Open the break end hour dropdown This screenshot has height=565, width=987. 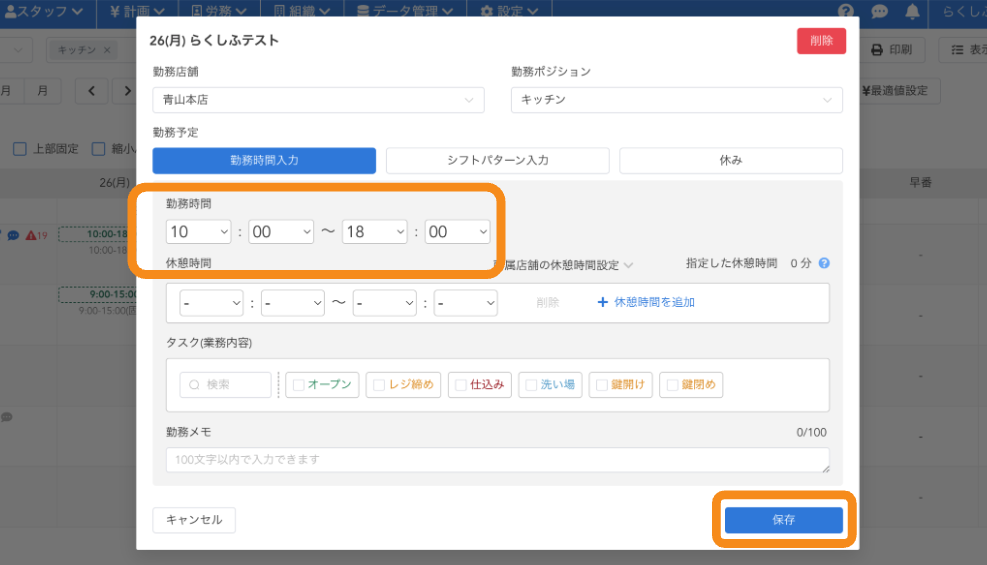click(384, 303)
